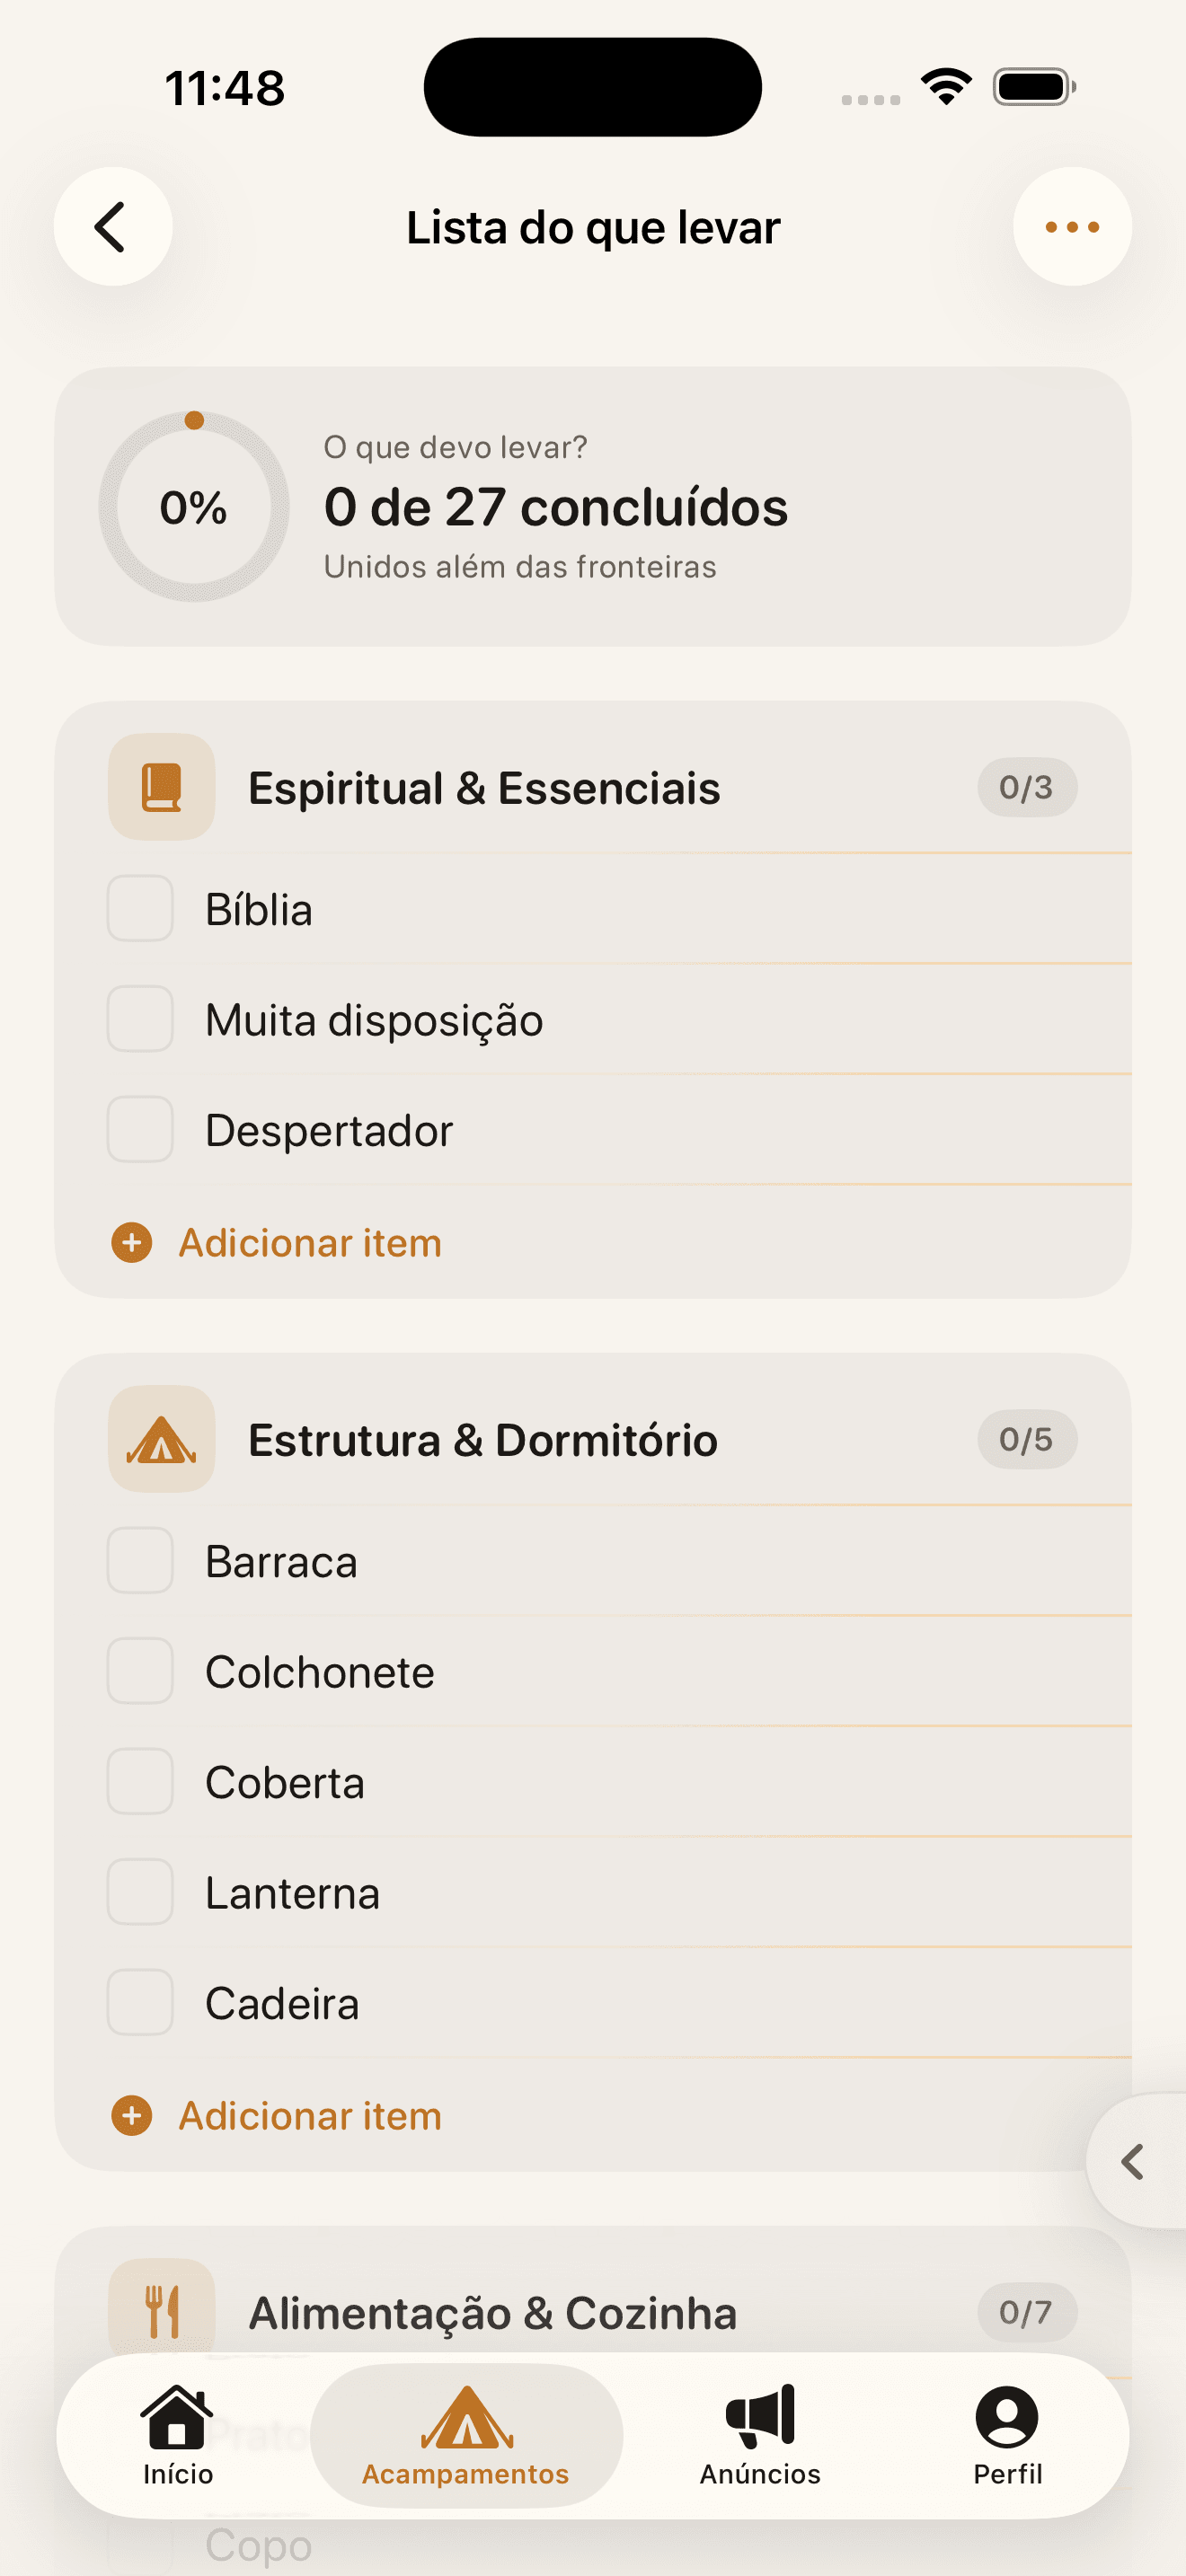Tap the 0% circular progress ring
Screen dimensions: 1186x2576
[x=194, y=506]
